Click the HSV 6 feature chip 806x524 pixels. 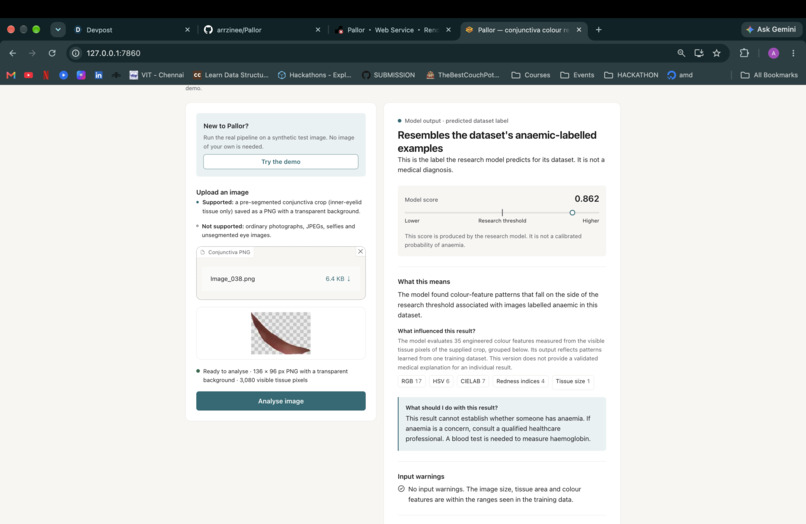pyautogui.click(x=441, y=381)
